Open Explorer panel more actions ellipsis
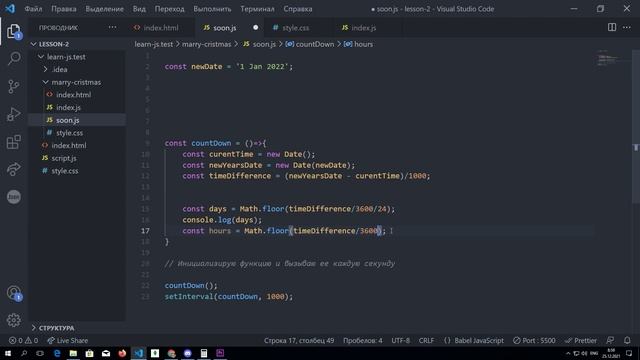 (112, 27)
